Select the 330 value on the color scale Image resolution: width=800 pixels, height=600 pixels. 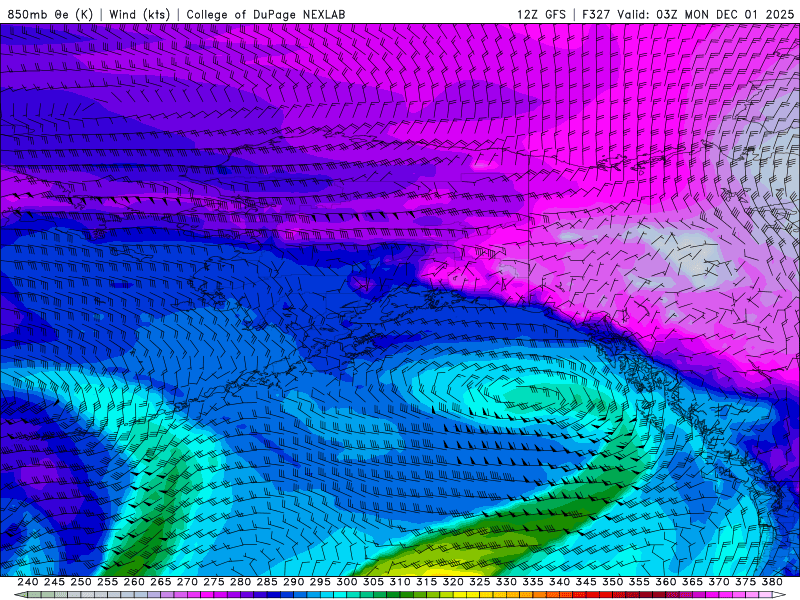[506, 582]
